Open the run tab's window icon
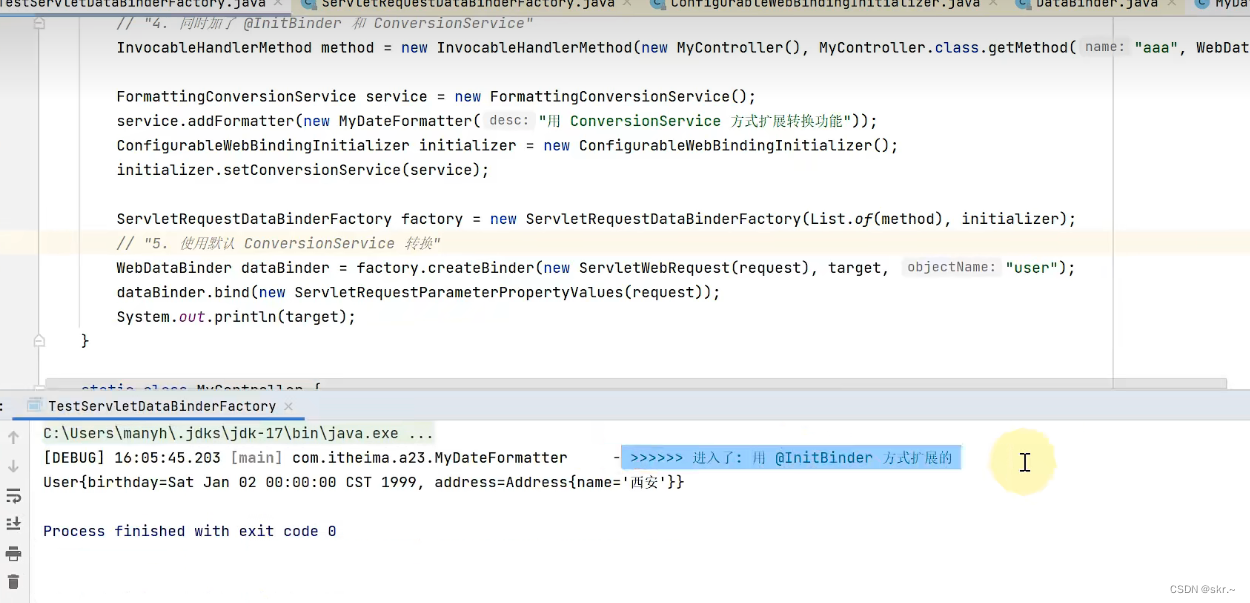The height and width of the screenshot is (603, 1250). [x=35, y=406]
